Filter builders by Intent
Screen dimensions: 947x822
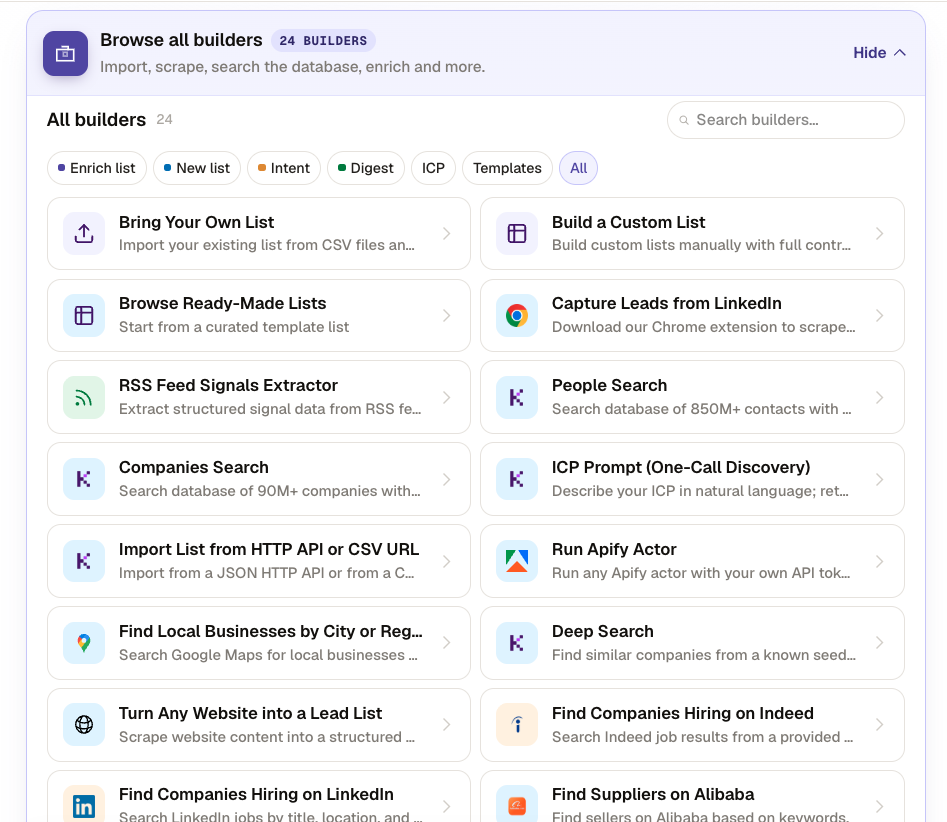pos(284,168)
